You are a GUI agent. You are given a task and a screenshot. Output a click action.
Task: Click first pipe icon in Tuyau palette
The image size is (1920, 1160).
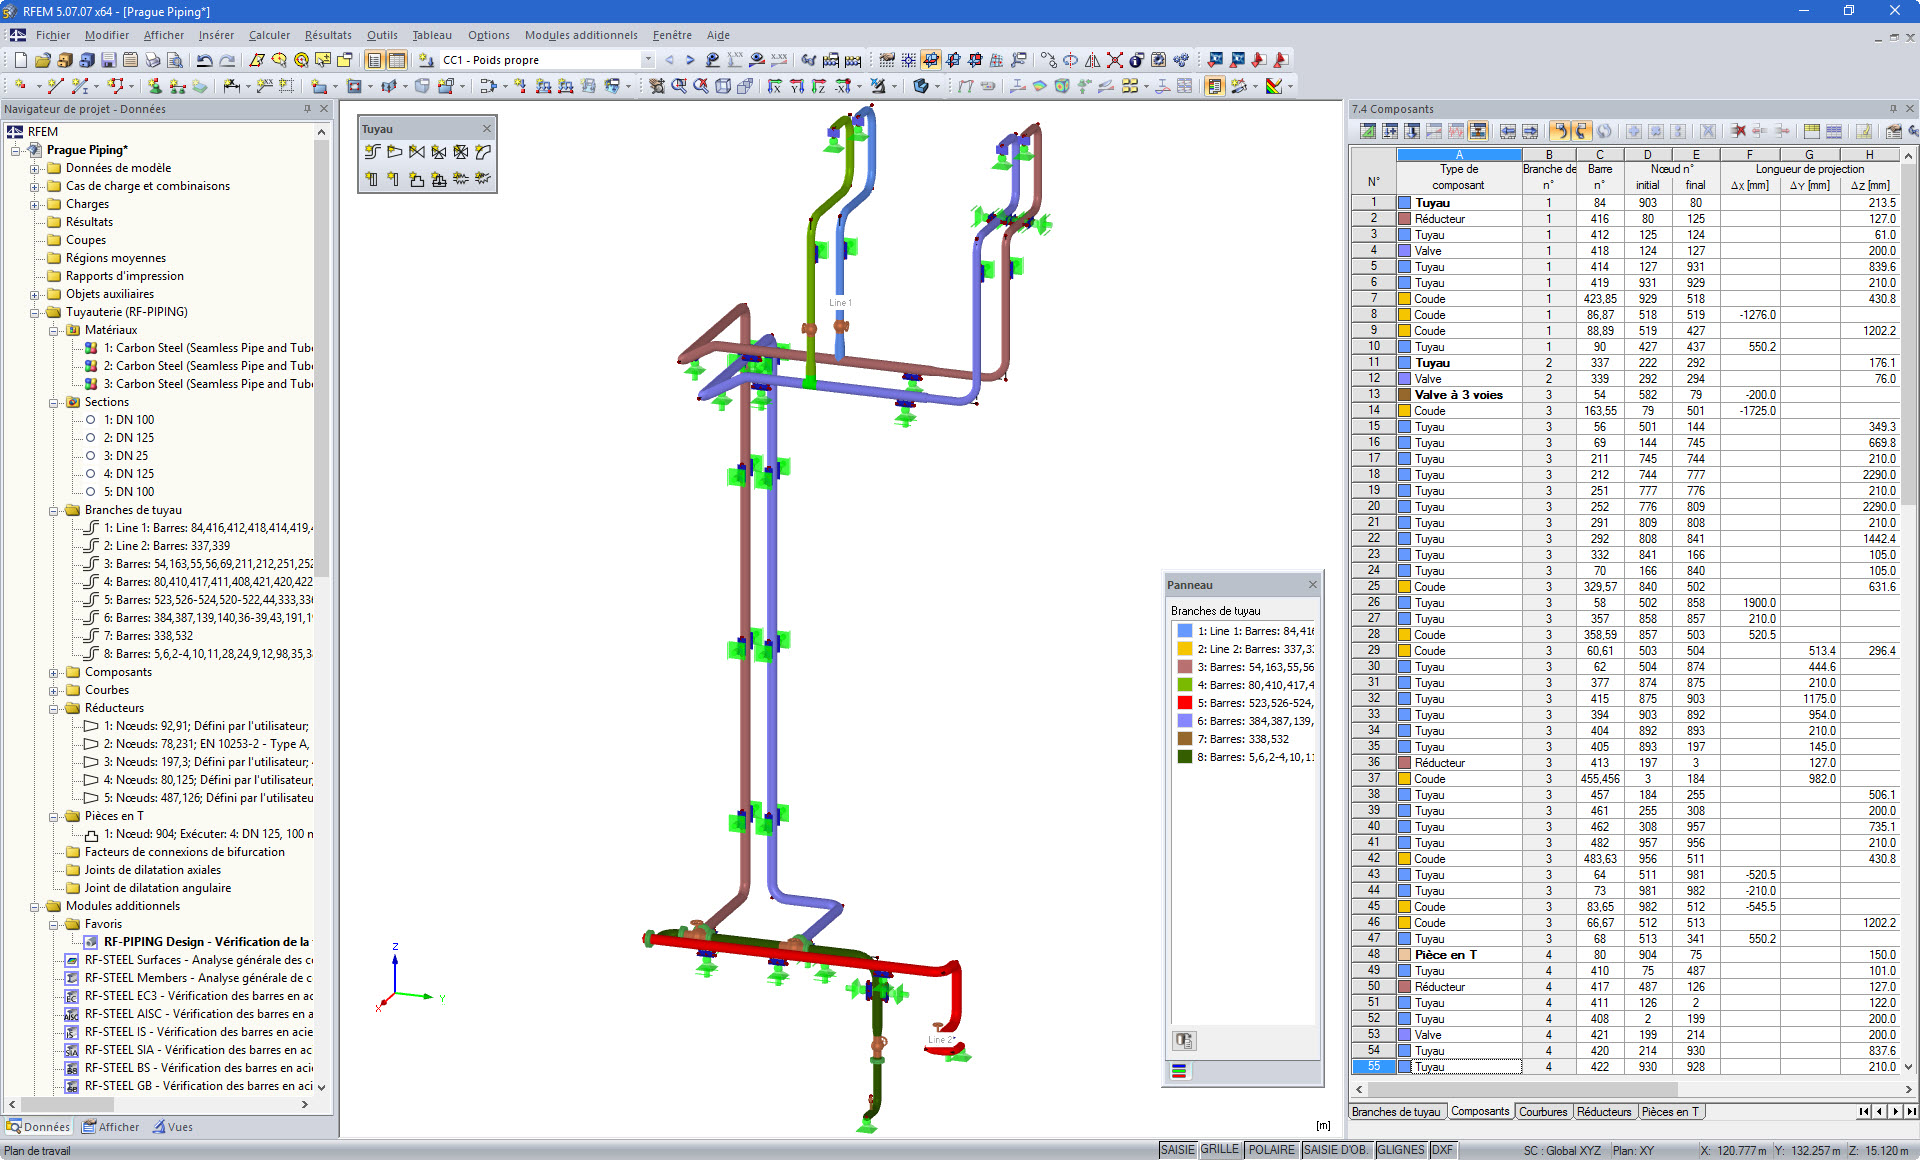click(372, 152)
